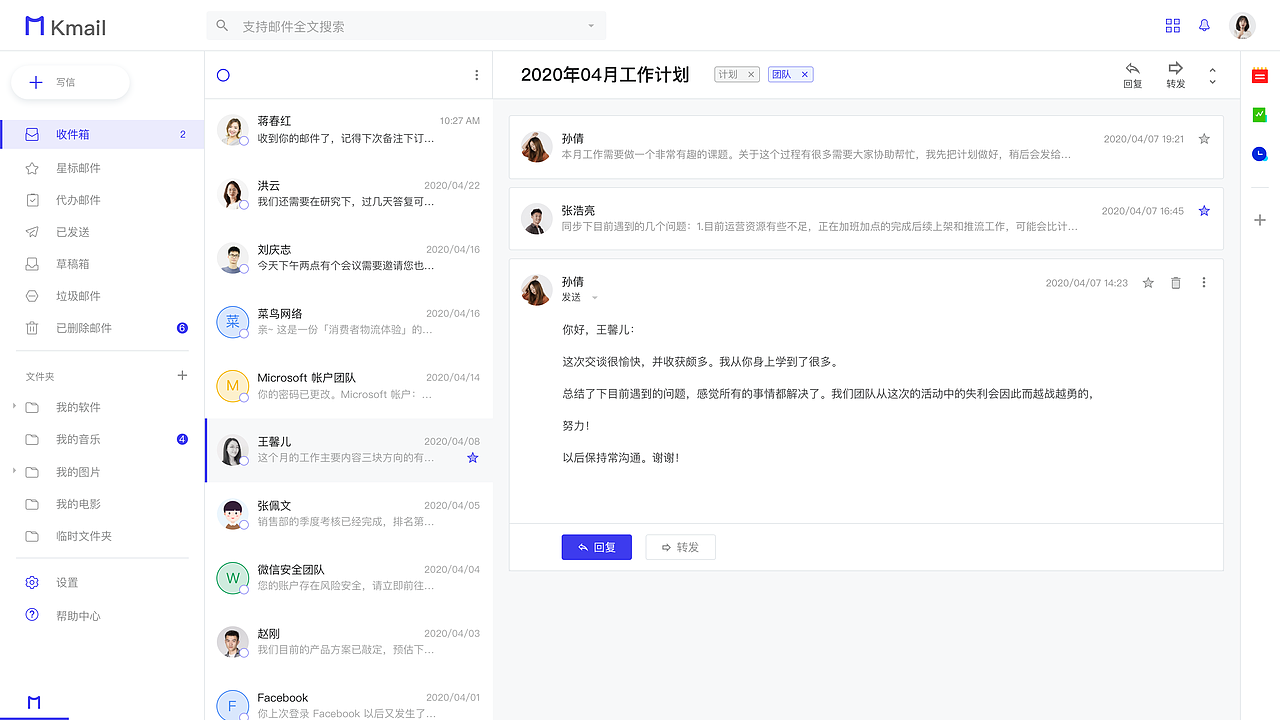
Task: Select all emails with the circle checkbox
Action: (223, 74)
